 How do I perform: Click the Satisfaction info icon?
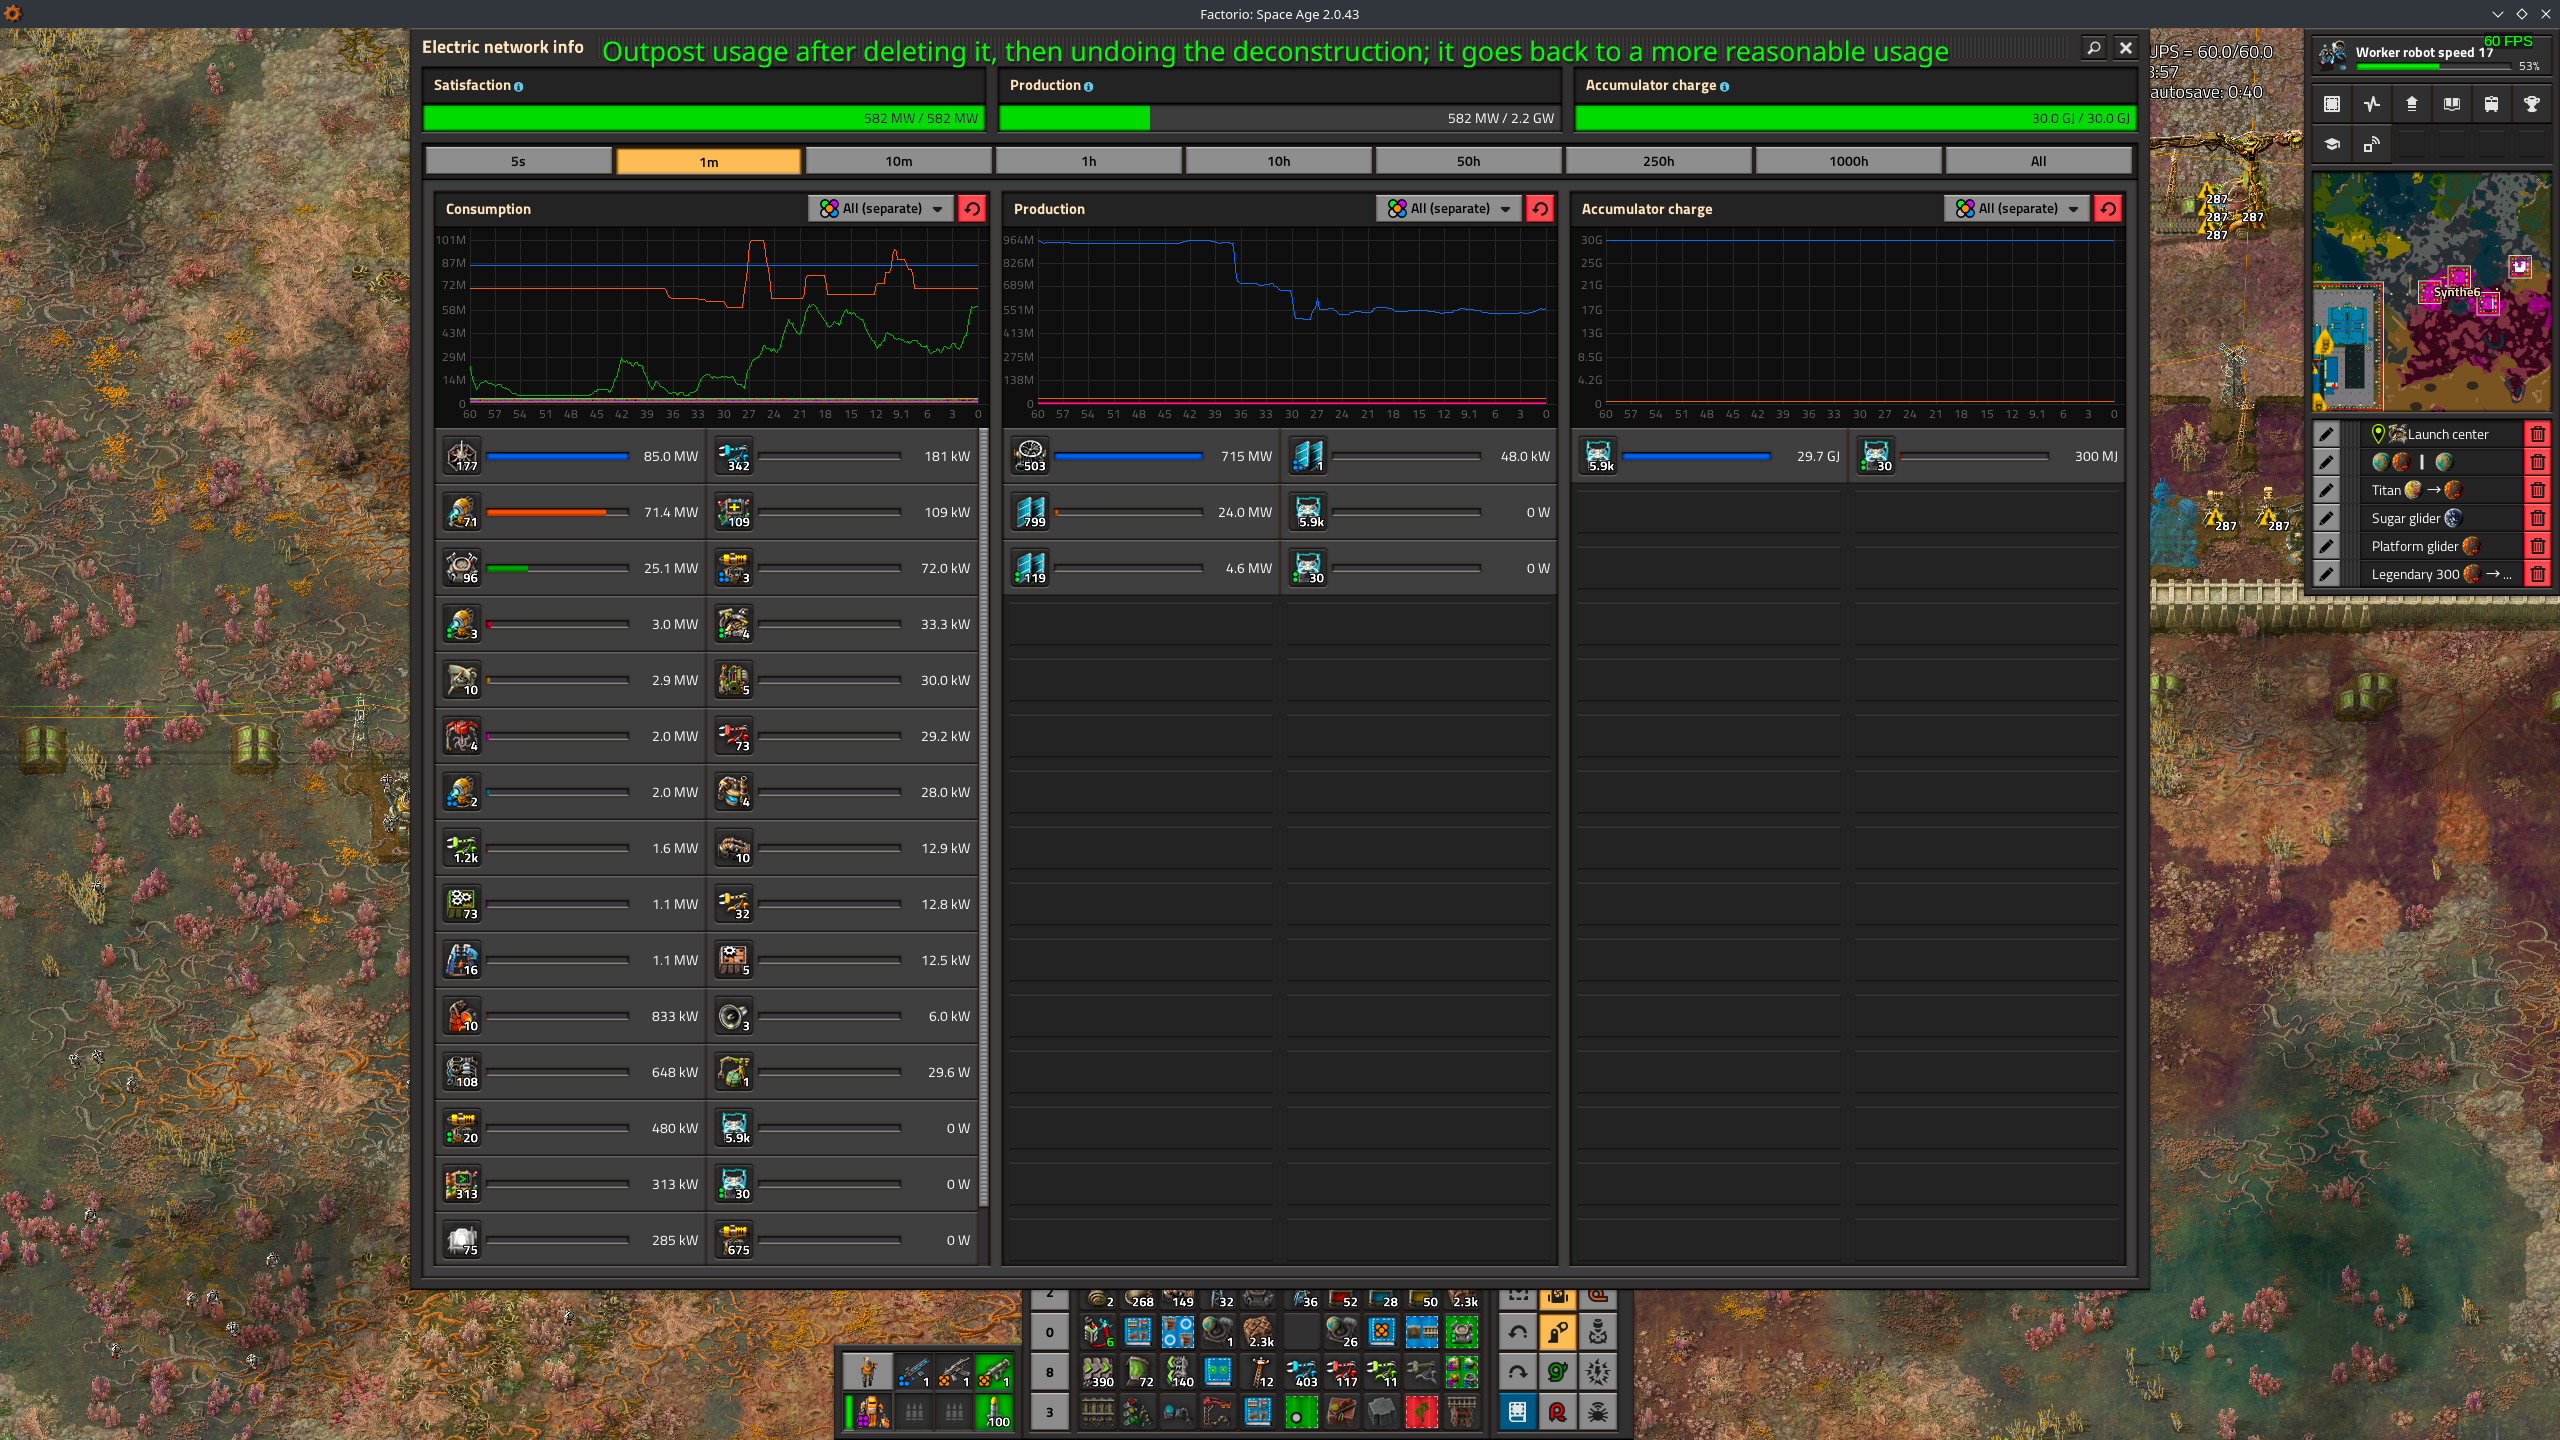pyautogui.click(x=518, y=87)
